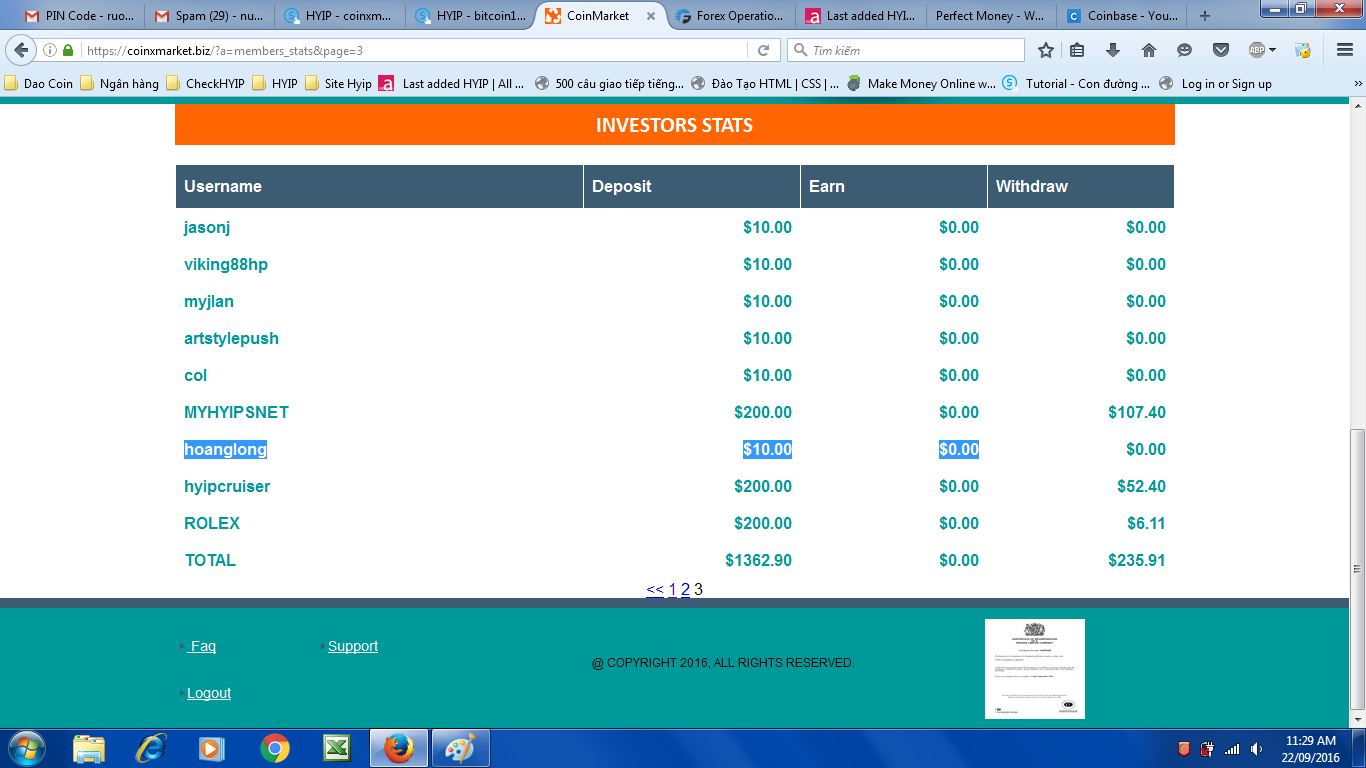Click the Withdraw column header
The image size is (1366, 768).
pos(1081,186)
